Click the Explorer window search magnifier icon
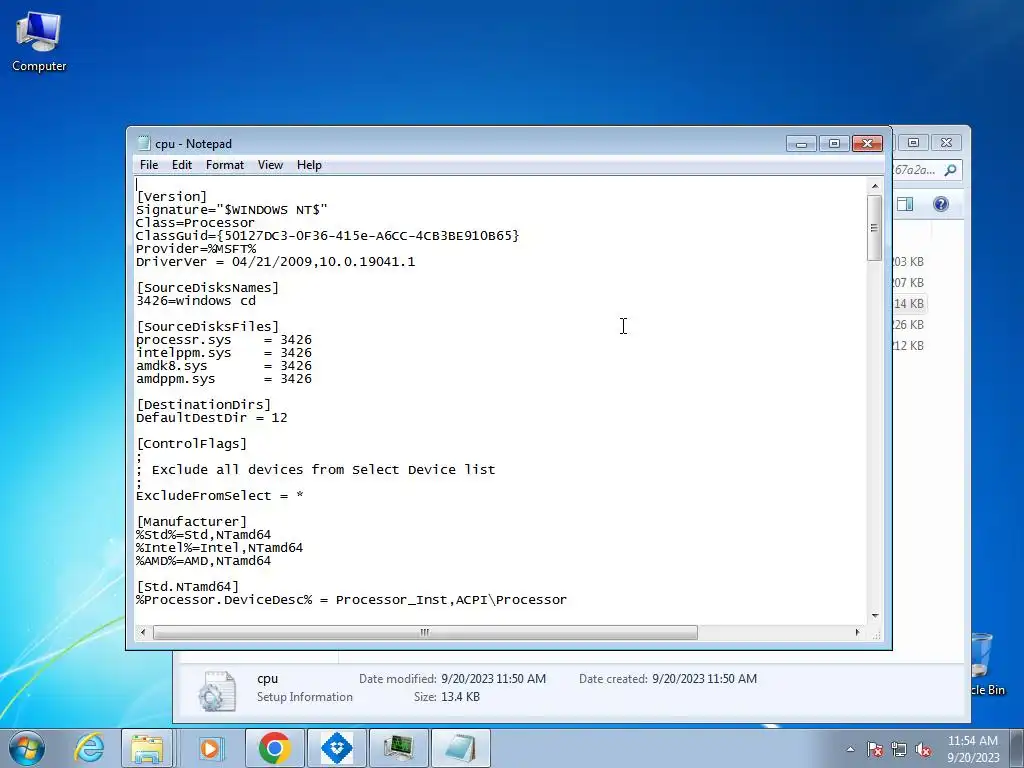 click(x=950, y=170)
